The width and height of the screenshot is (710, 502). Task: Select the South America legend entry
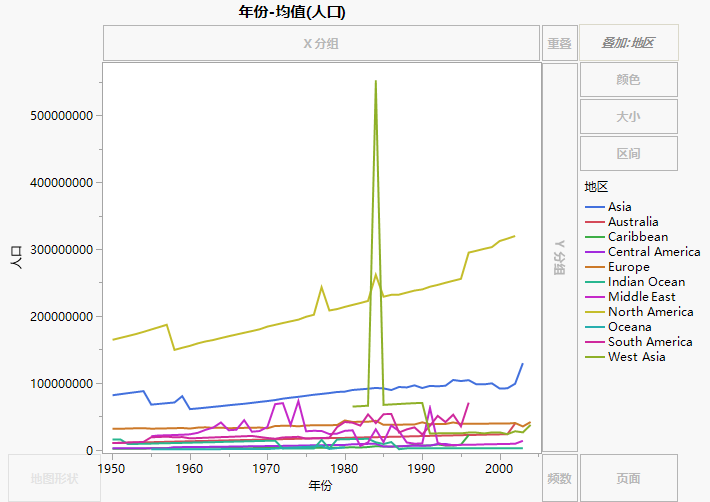coord(639,341)
